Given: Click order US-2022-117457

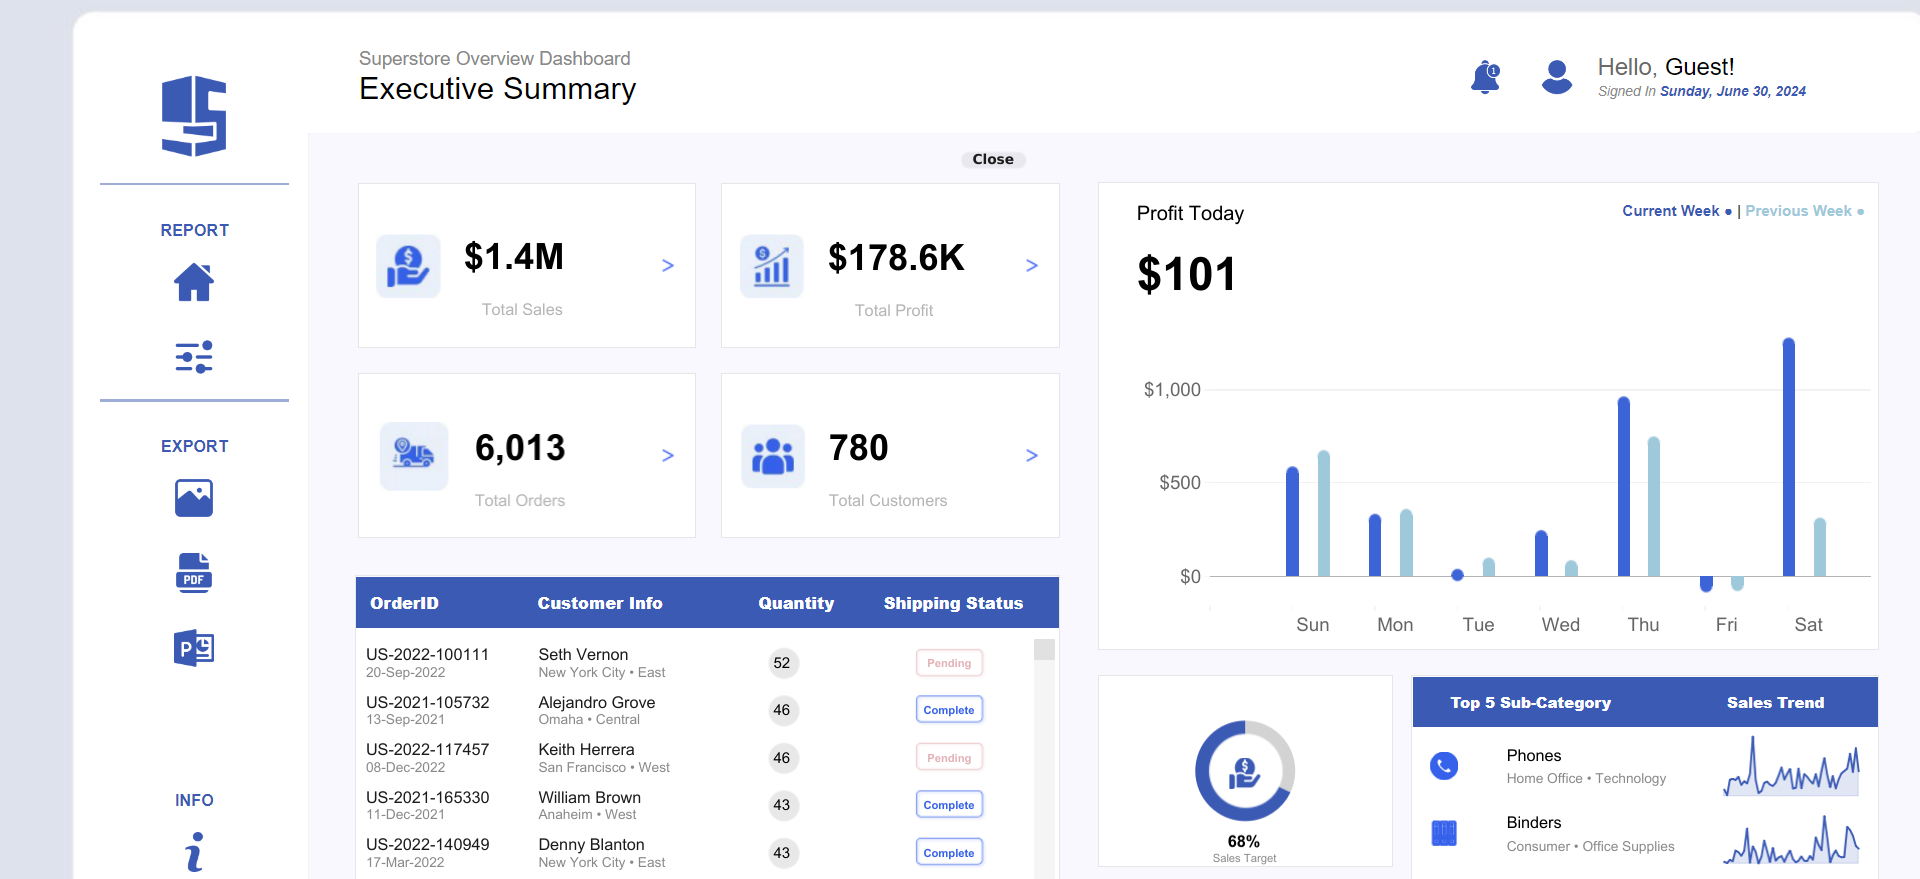Looking at the screenshot, I should click(x=427, y=749).
